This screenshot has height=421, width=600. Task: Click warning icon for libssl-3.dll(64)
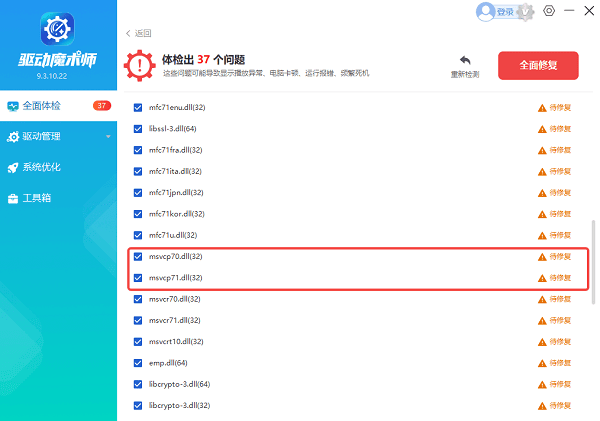coord(542,129)
